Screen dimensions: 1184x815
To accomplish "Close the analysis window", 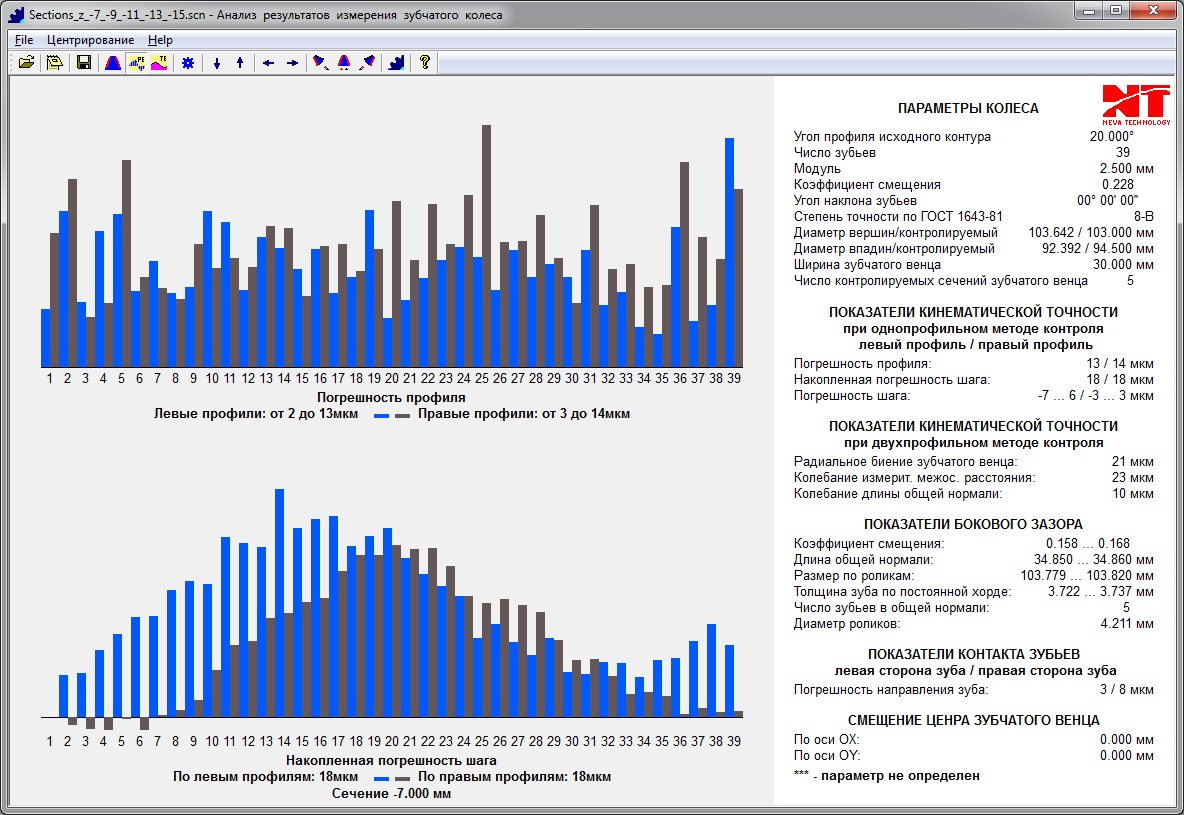I will click(1154, 11).
